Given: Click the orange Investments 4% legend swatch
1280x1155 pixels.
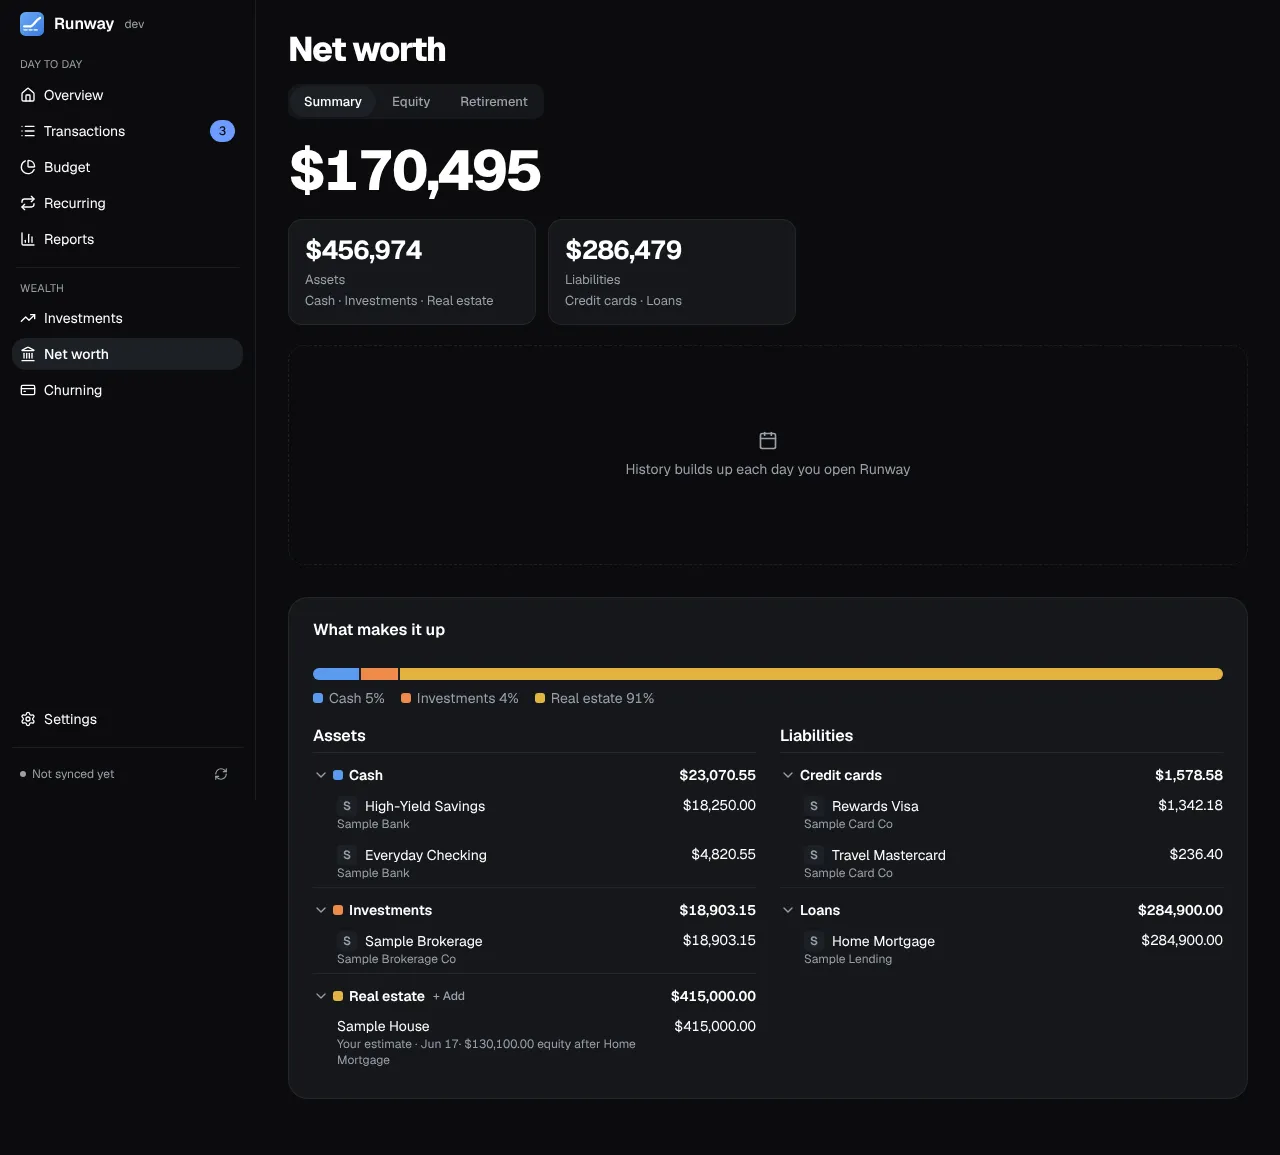Looking at the screenshot, I should (x=406, y=698).
